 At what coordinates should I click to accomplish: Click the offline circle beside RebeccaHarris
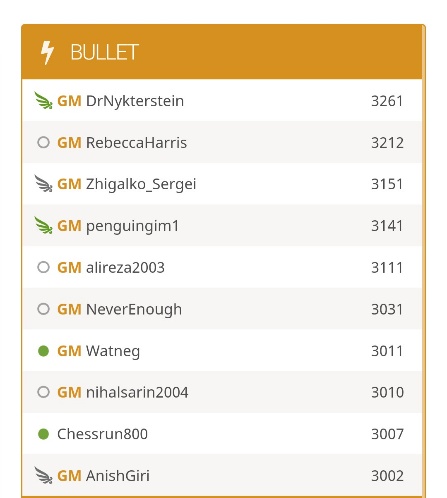click(43, 142)
